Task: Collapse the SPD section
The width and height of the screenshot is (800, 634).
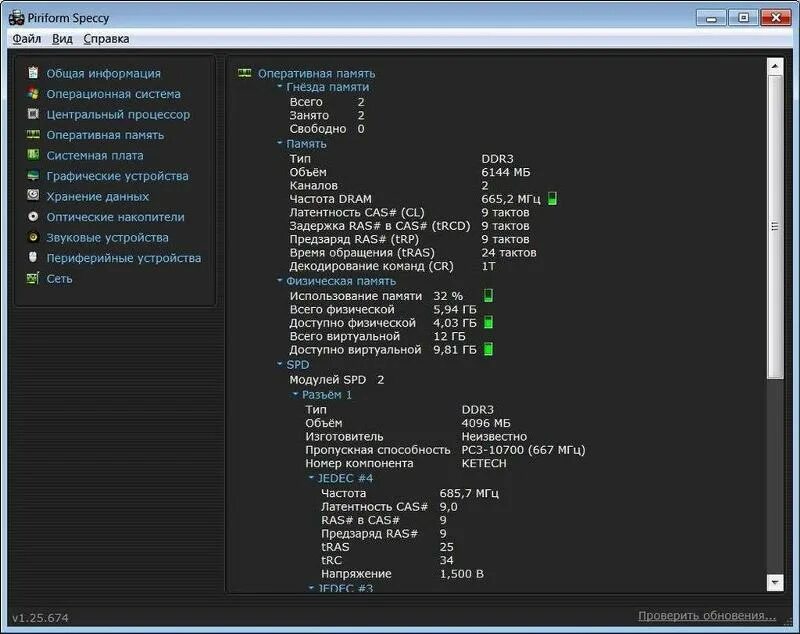Action: pos(280,364)
